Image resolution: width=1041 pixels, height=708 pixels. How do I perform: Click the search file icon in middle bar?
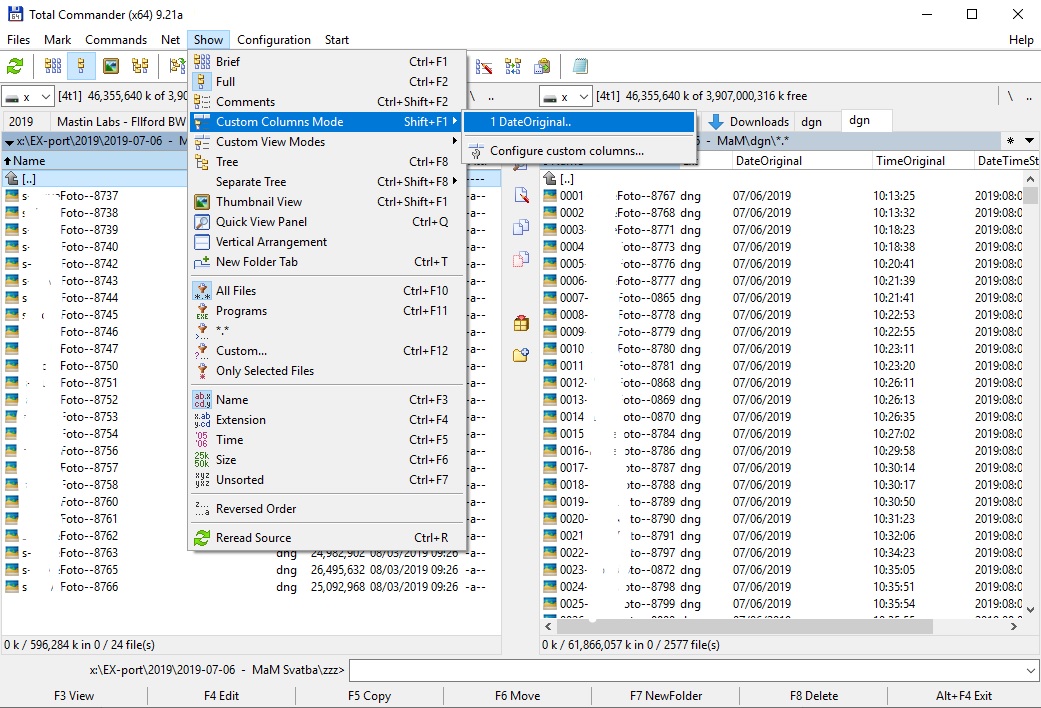521,195
